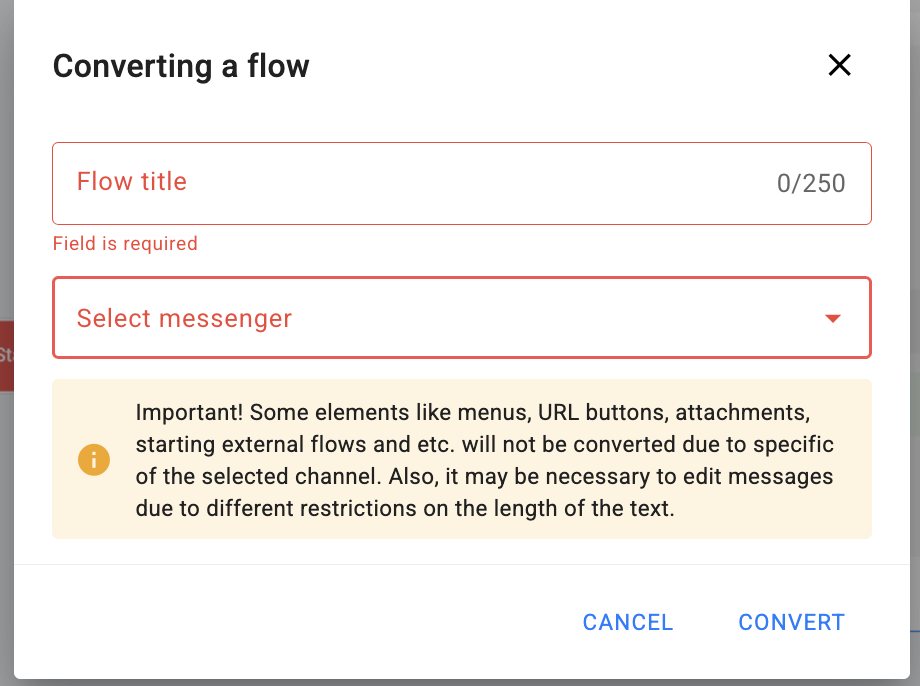Close the Converting a flow dialog
920x686 pixels.
click(x=839, y=66)
